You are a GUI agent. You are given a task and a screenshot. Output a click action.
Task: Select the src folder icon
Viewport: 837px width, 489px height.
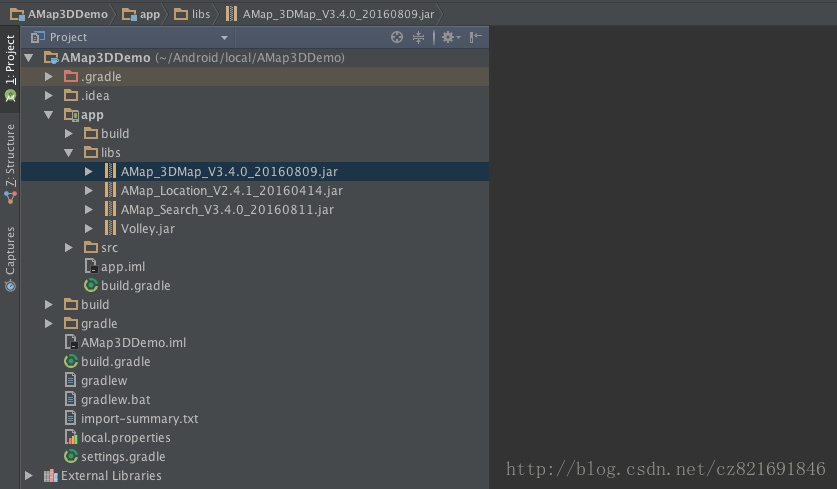point(91,247)
